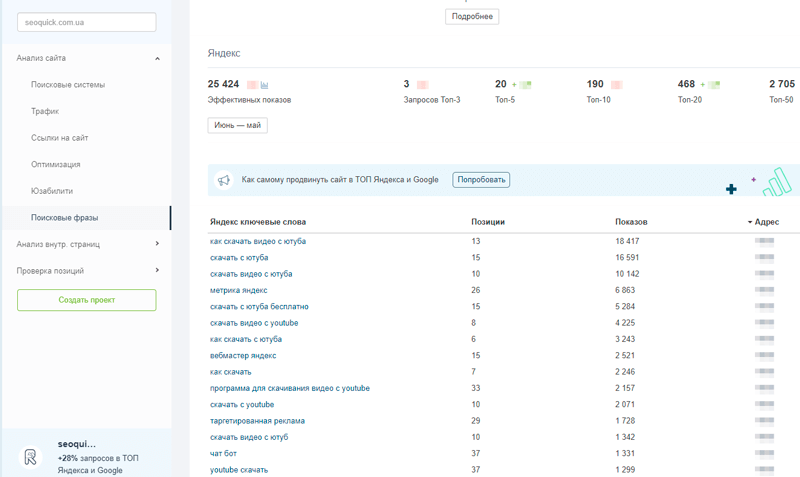Sort the table by the Адрес column
This screenshot has width=800, height=477.
[763, 222]
